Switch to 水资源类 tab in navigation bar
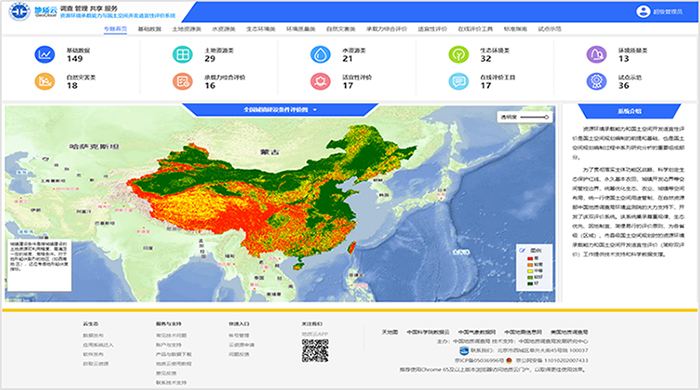The image size is (700, 390). [x=223, y=29]
